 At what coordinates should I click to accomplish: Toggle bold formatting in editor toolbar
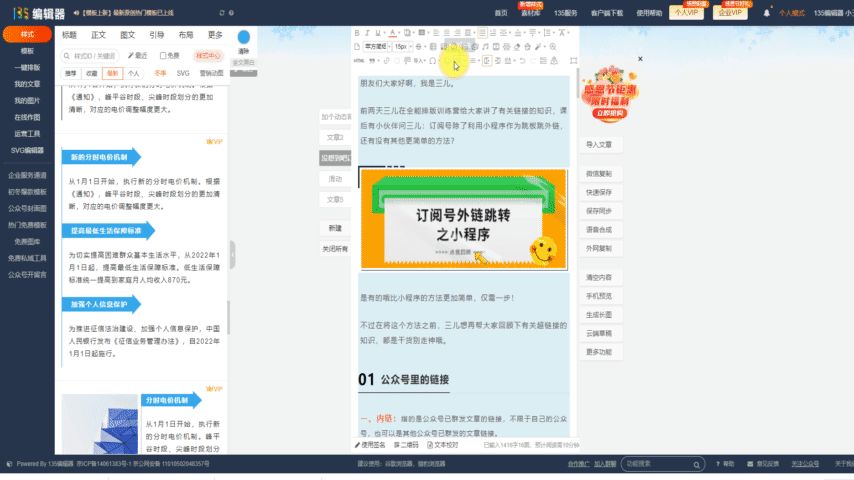[x=357, y=33]
